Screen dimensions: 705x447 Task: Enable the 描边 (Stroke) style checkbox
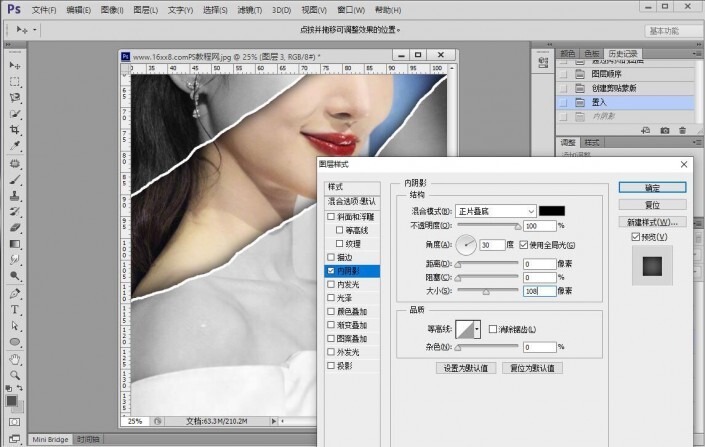click(332, 257)
